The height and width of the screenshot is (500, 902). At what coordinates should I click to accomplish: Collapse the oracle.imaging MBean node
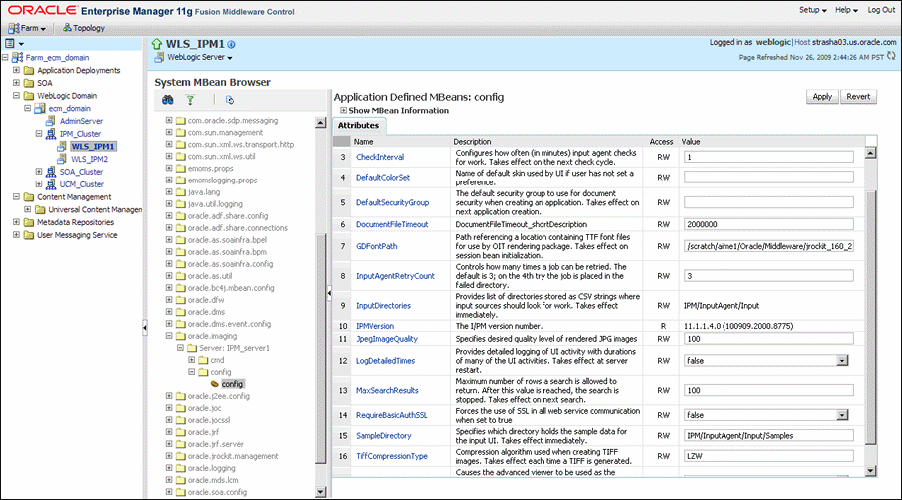pyautogui.click(x=169, y=335)
